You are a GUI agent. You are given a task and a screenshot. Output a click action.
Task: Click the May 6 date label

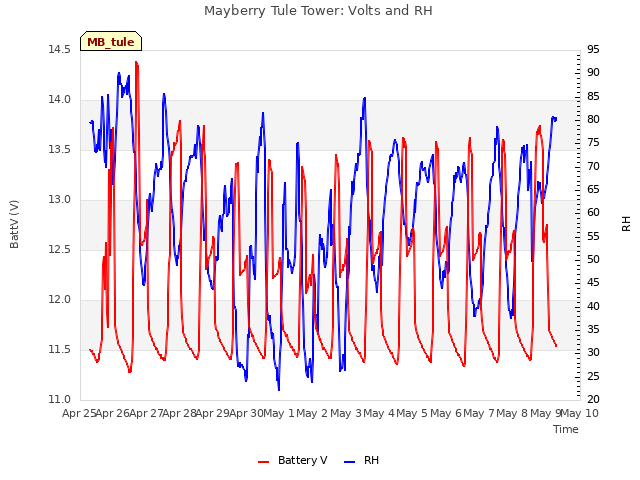point(446,414)
